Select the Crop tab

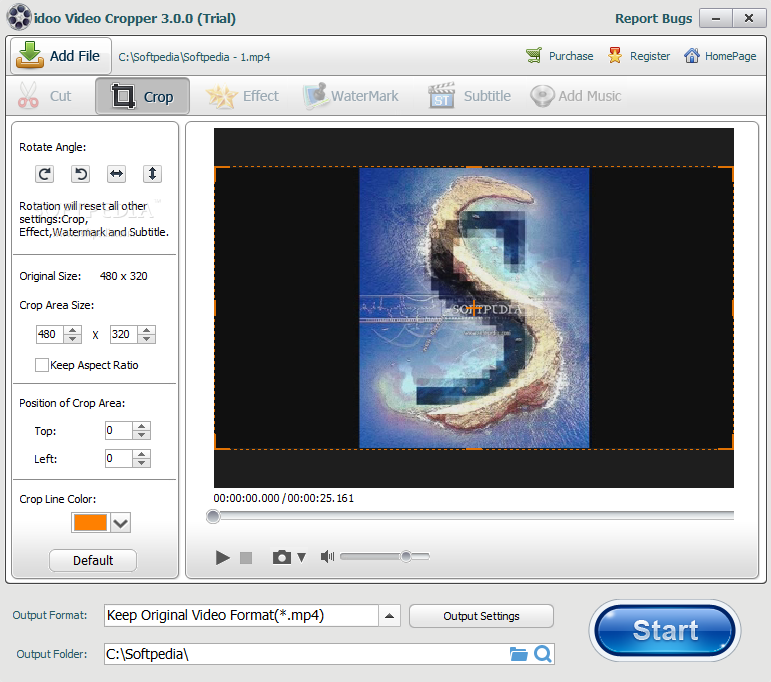[143, 96]
